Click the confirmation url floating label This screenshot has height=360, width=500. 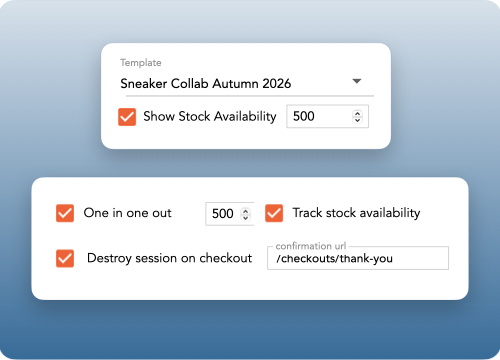click(311, 246)
